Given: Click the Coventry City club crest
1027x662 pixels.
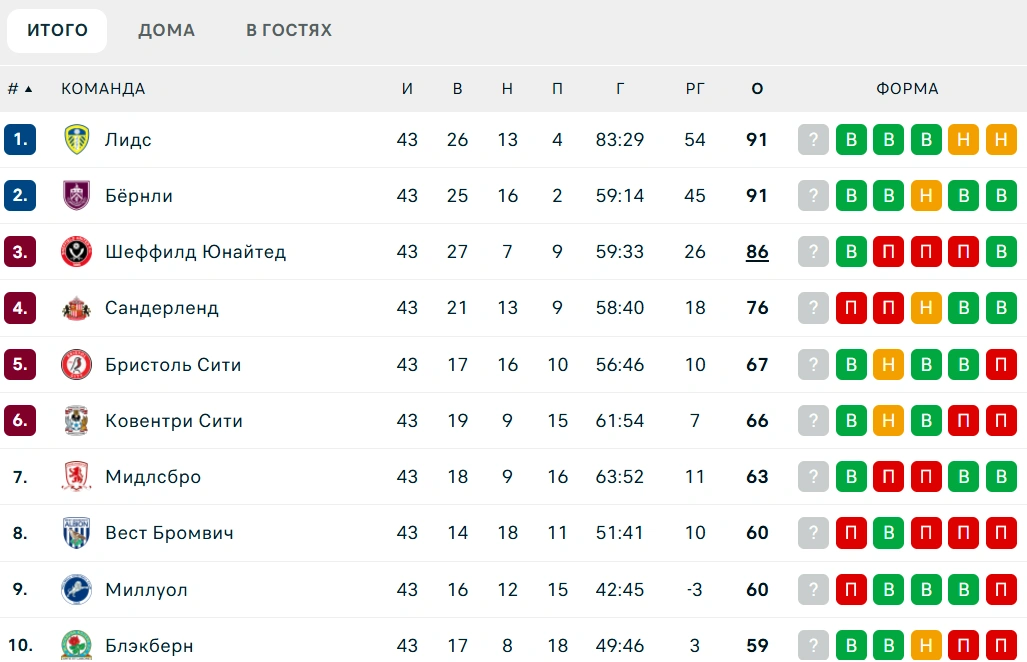Looking at the screenshot, I should pyautogui.click(x=77, y=420).
